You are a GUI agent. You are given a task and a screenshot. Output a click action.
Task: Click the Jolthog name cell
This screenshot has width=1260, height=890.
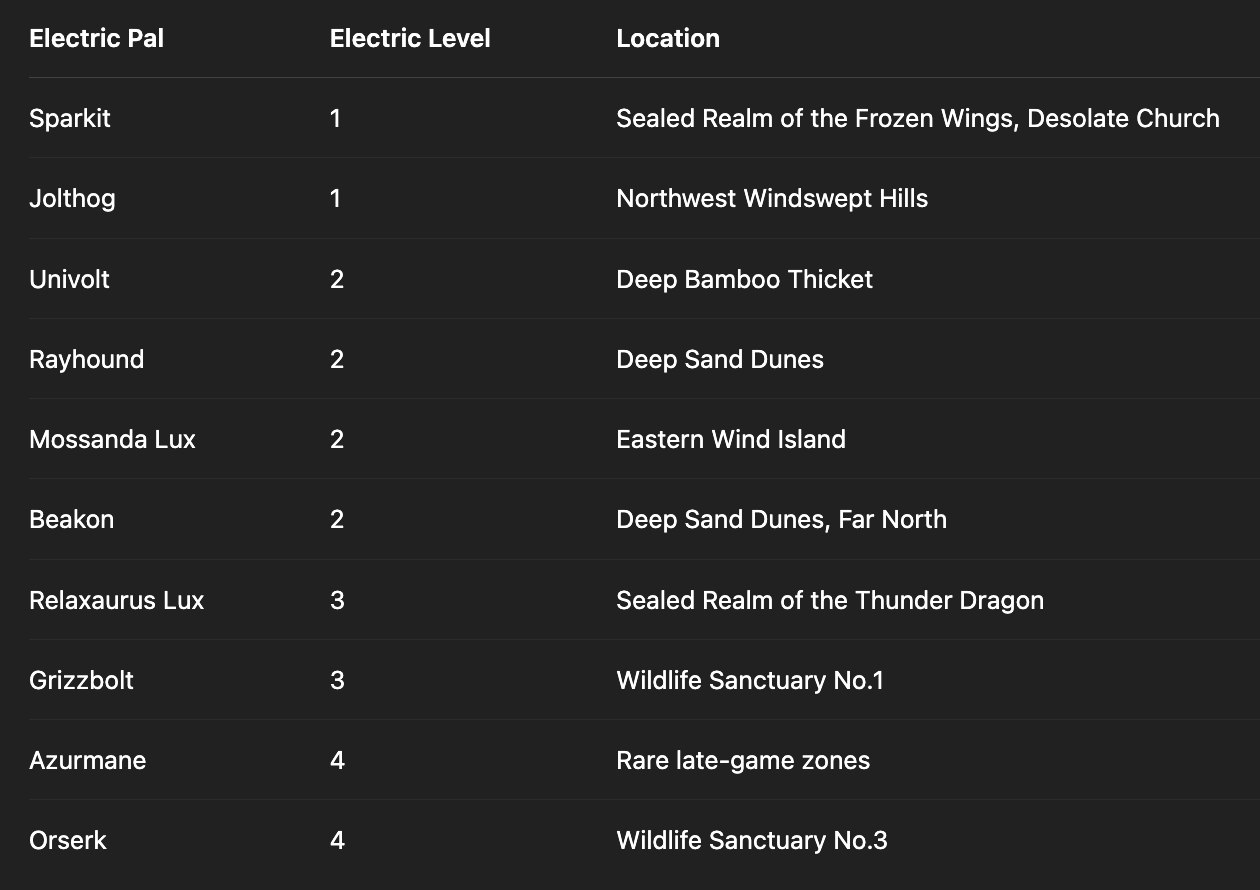tap(72, 198)
